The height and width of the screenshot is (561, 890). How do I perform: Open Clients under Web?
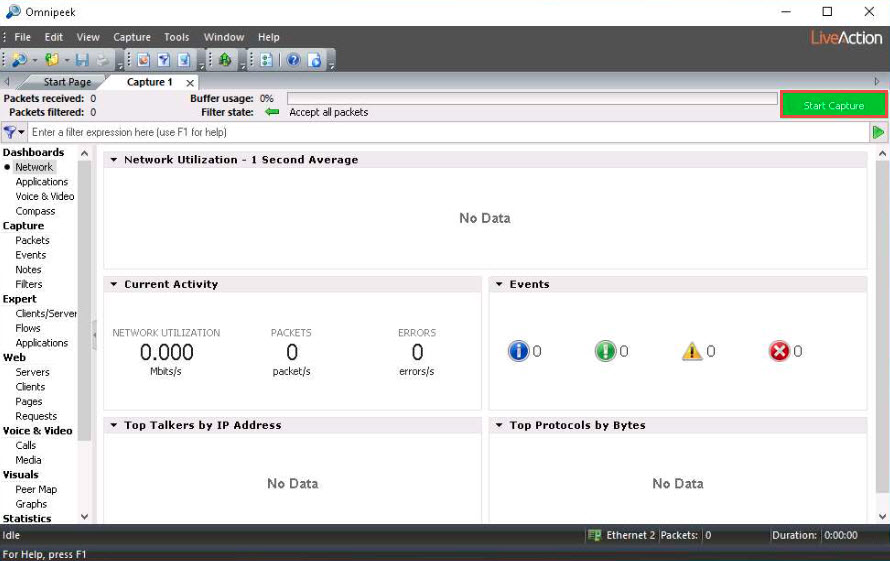[x=30, y=387]
